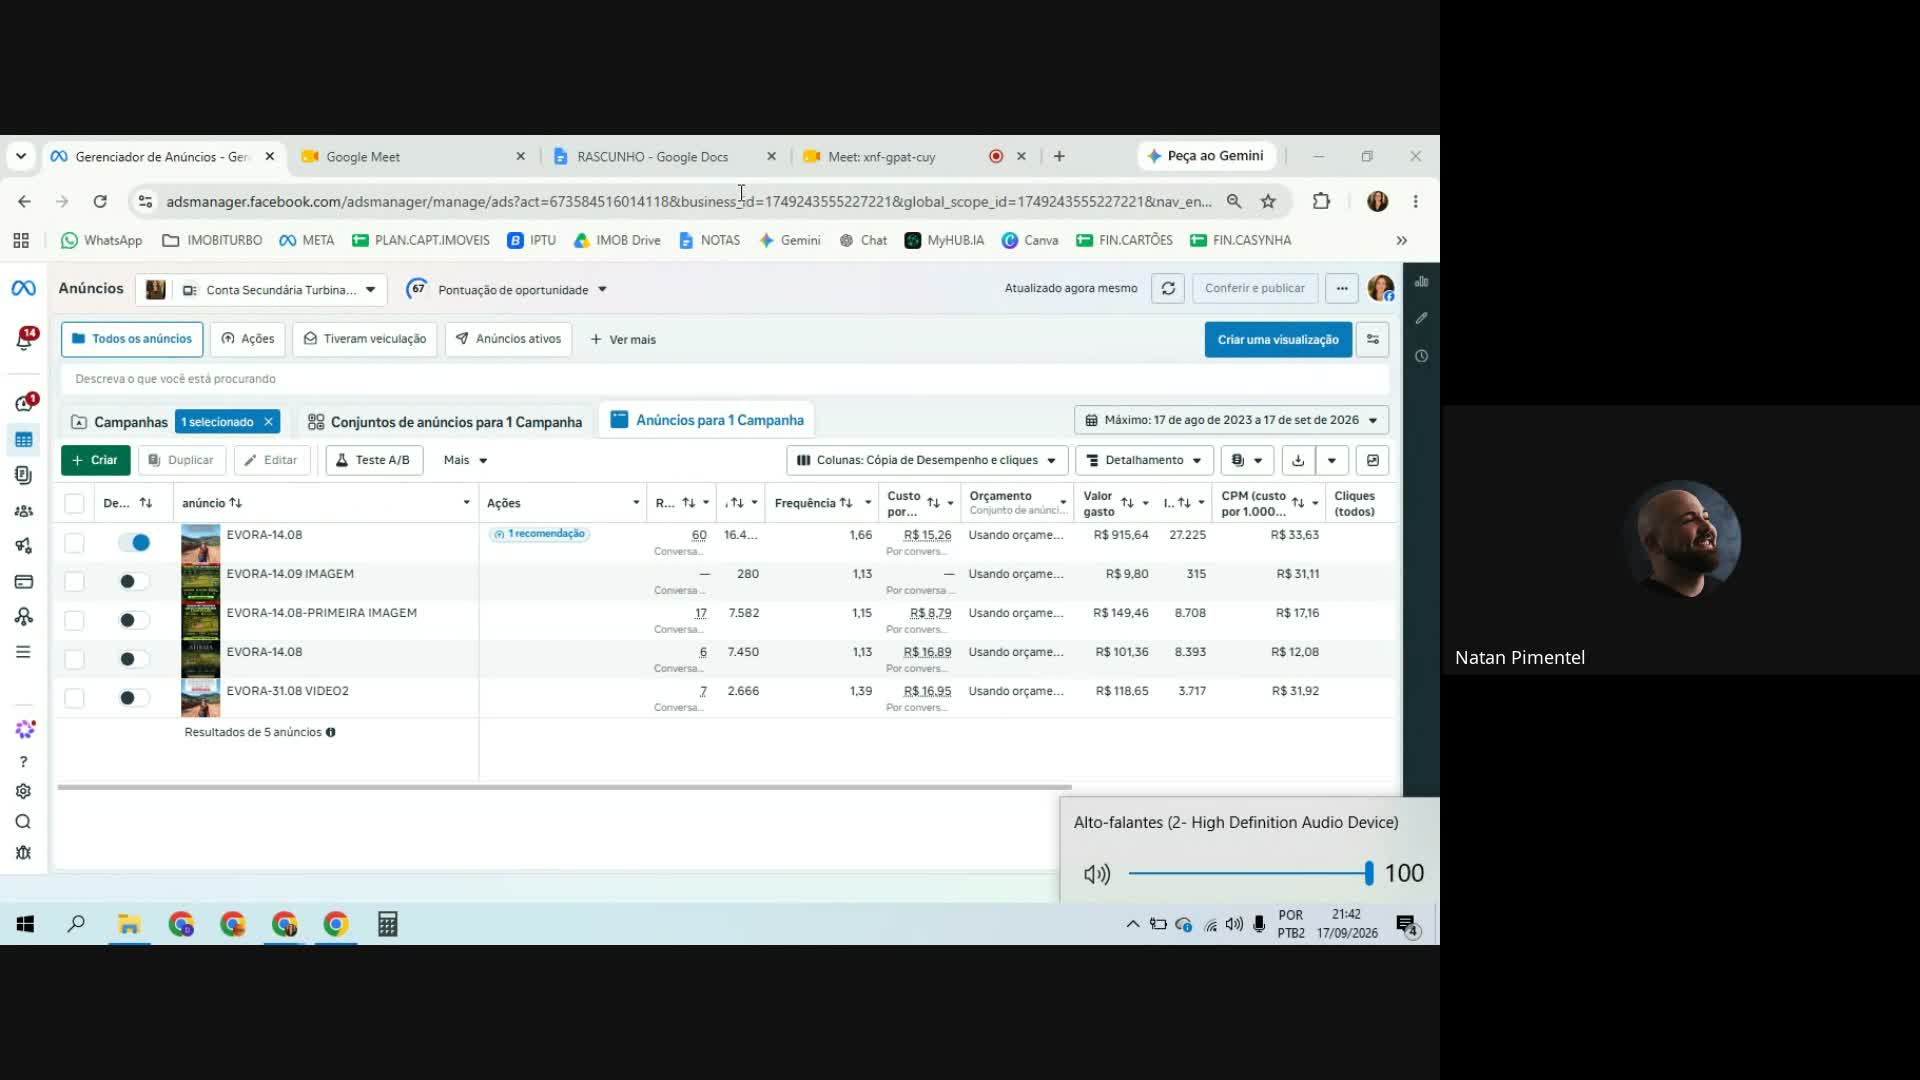The image size is (1920, 1080).
Task: Enable the EVORA-31.08 VIDEO2 ad toggle
Action: point(134,698)
